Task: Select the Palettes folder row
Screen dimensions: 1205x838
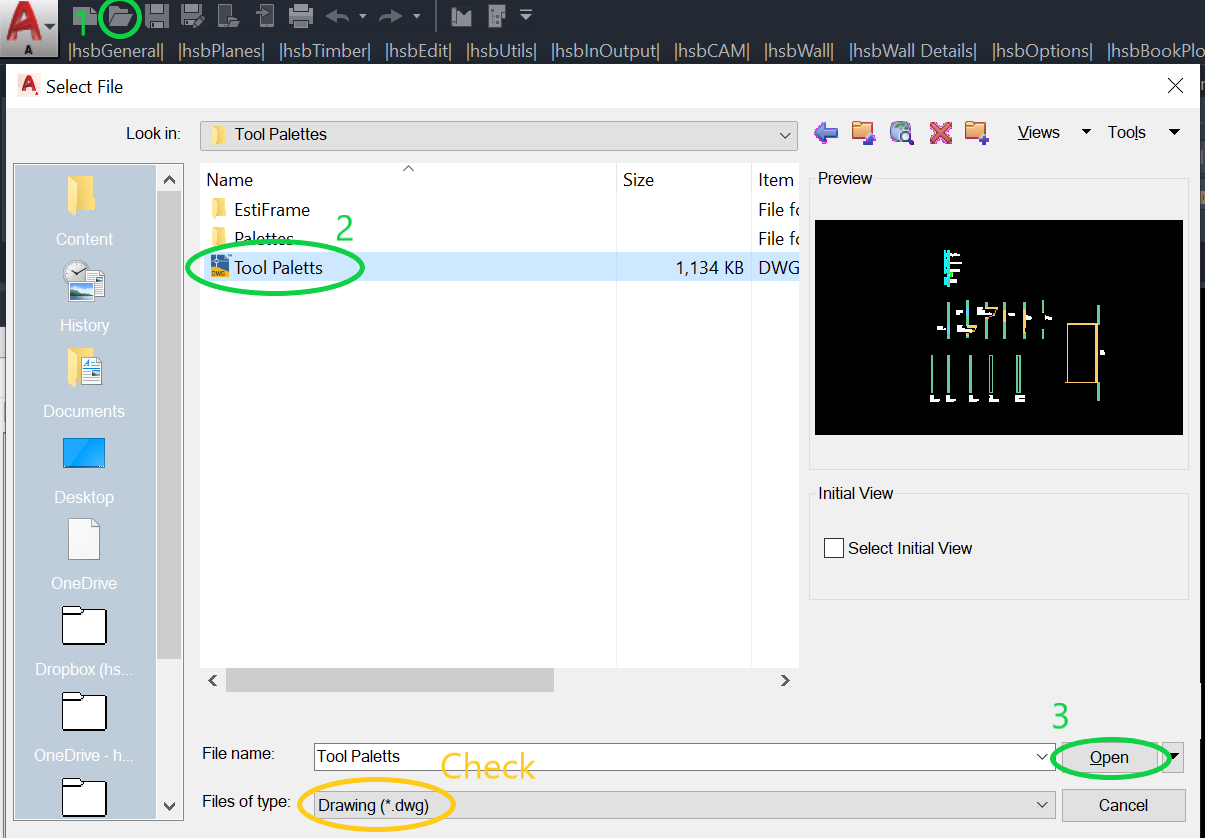Action: click(499, 238)
